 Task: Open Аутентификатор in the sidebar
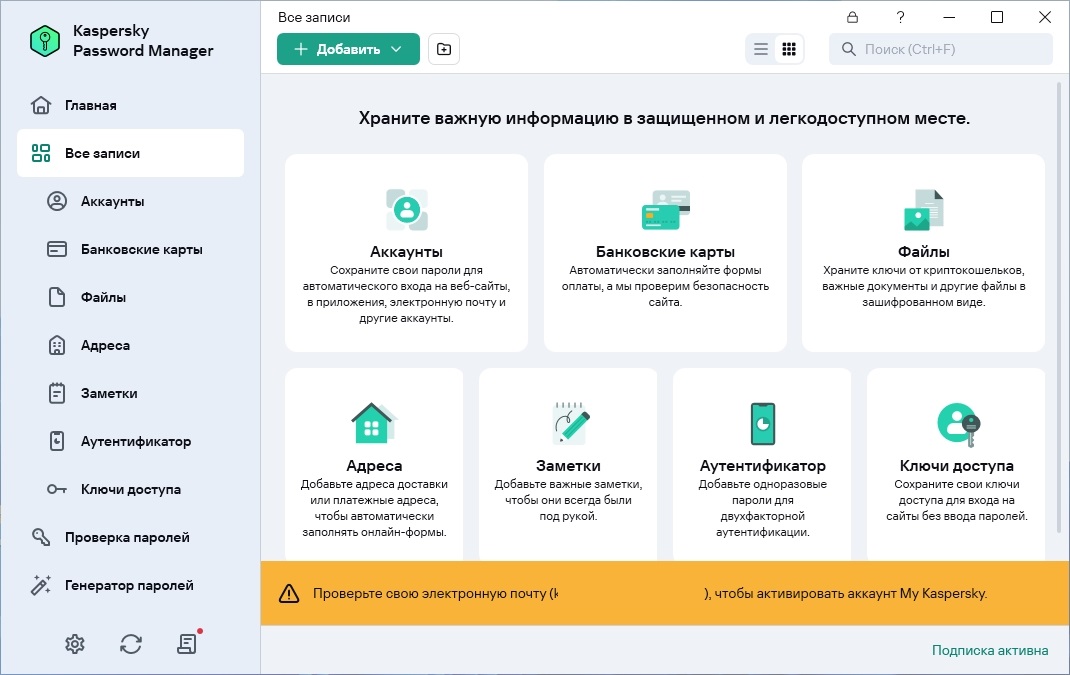[x=130, y=441]
